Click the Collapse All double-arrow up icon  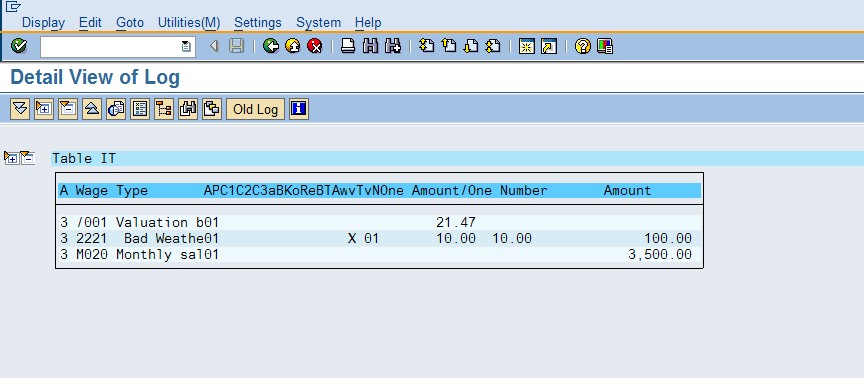click(92, 109)
